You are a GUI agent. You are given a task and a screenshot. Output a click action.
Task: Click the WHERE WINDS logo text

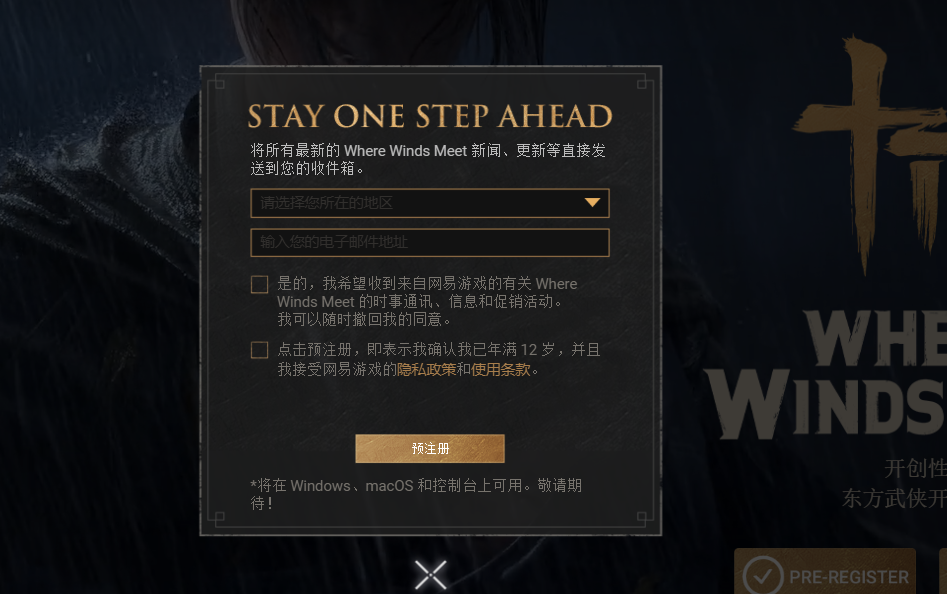pos(827,374)
